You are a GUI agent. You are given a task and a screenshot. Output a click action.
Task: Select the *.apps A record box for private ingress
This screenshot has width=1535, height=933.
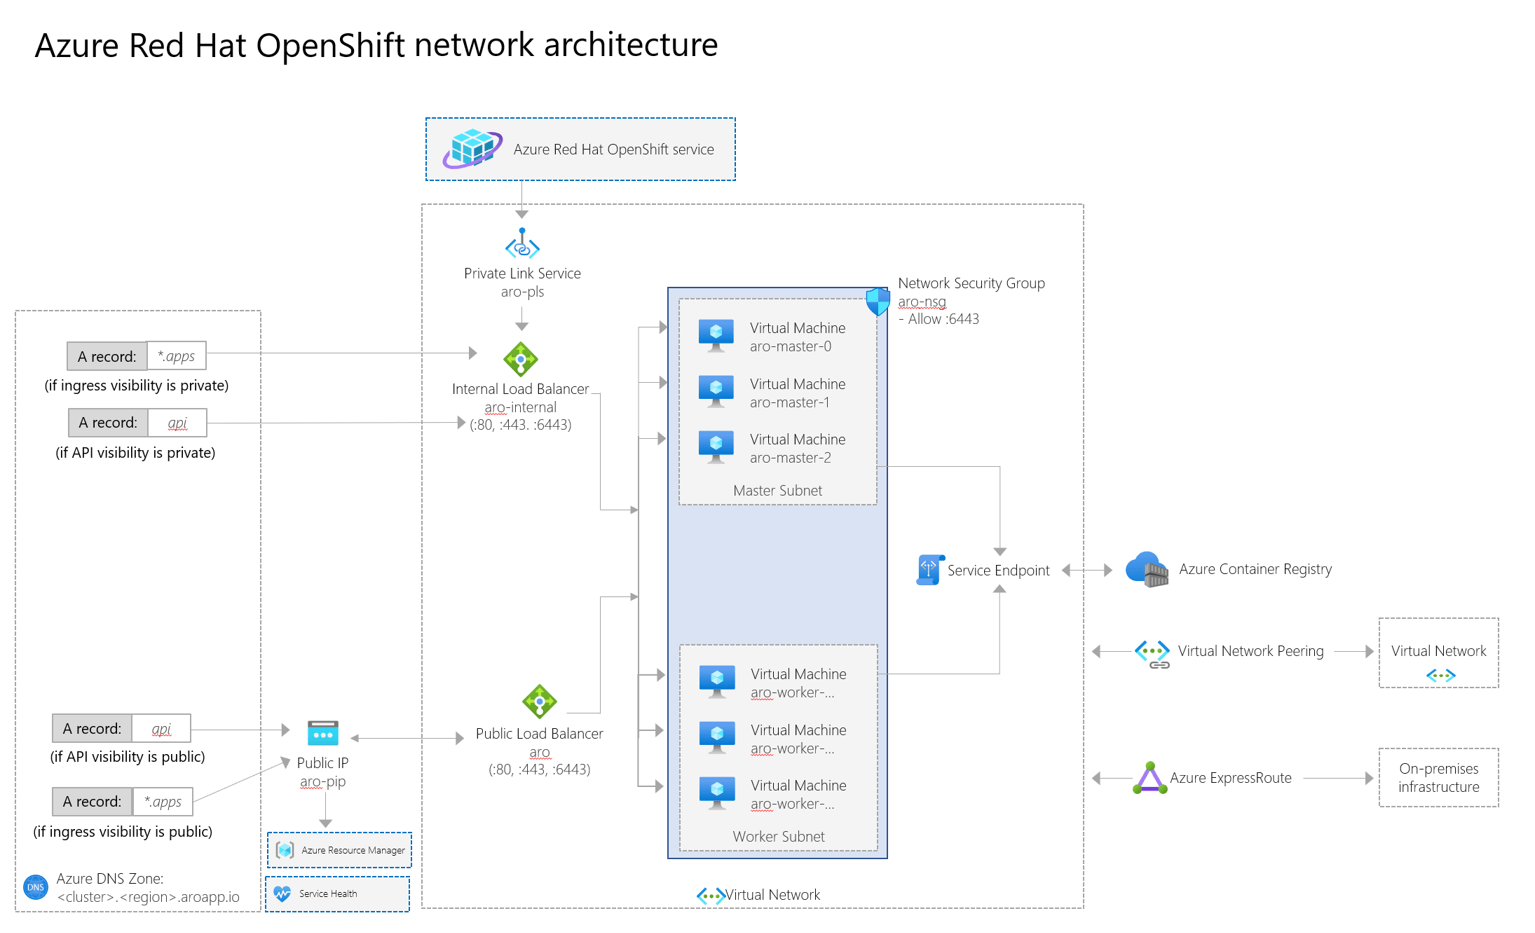click(136, 355)
